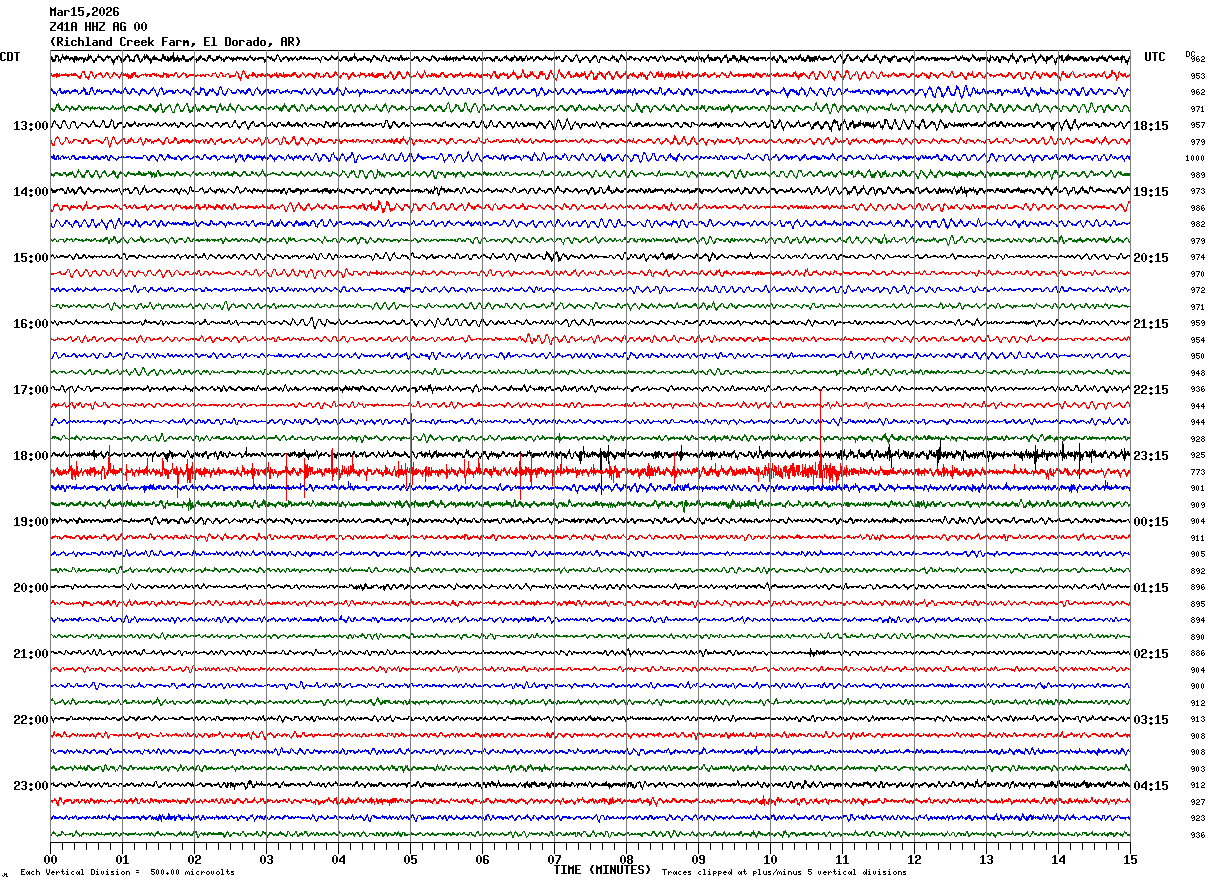Click the location "(Richland Creek Farm, El Dorado, AR)"
Viewport: 1210px width, 886px height.
coord(175,42)
